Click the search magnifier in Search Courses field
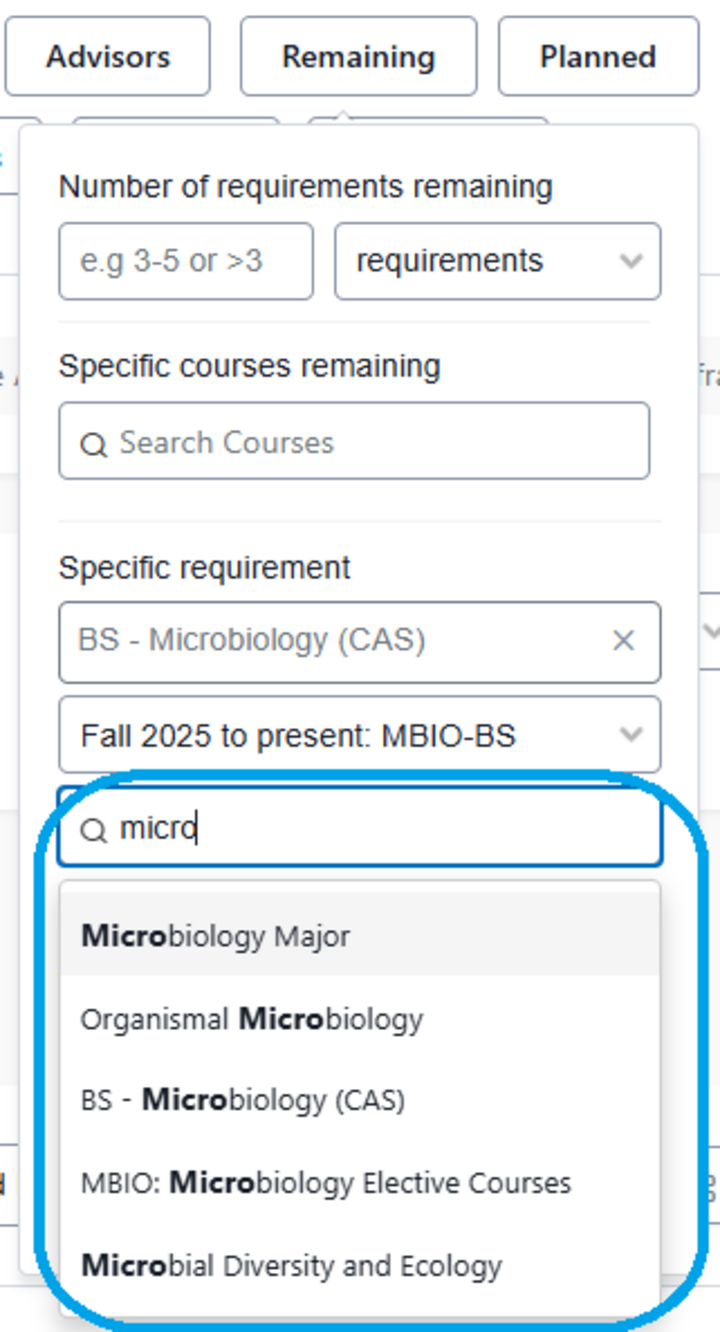720x1332 pixels. coord(95,442)
